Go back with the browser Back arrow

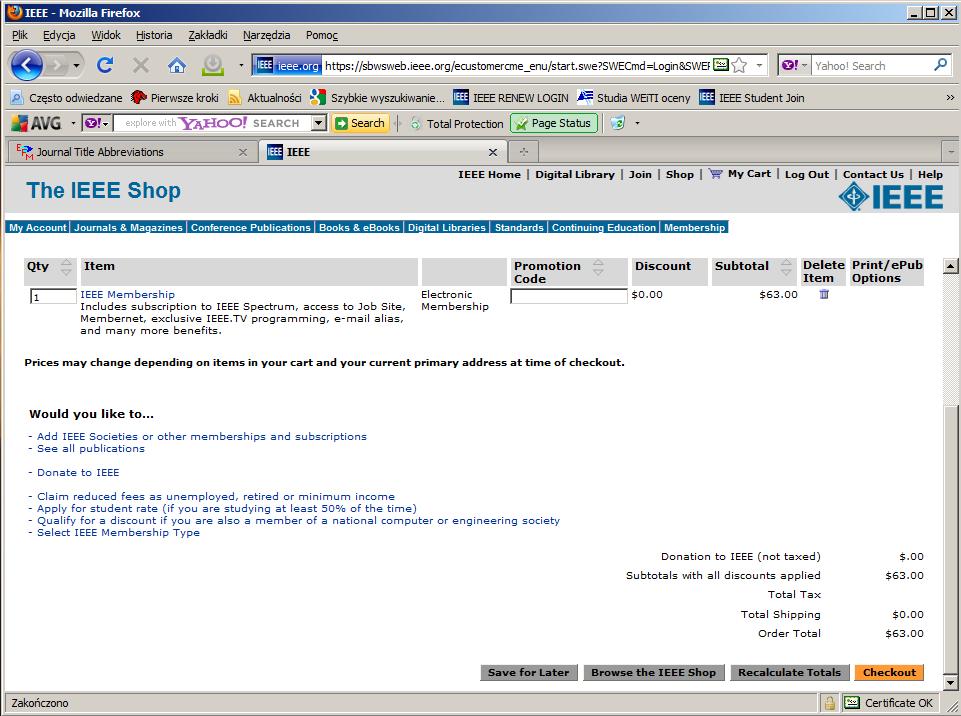tap(26, 65)
